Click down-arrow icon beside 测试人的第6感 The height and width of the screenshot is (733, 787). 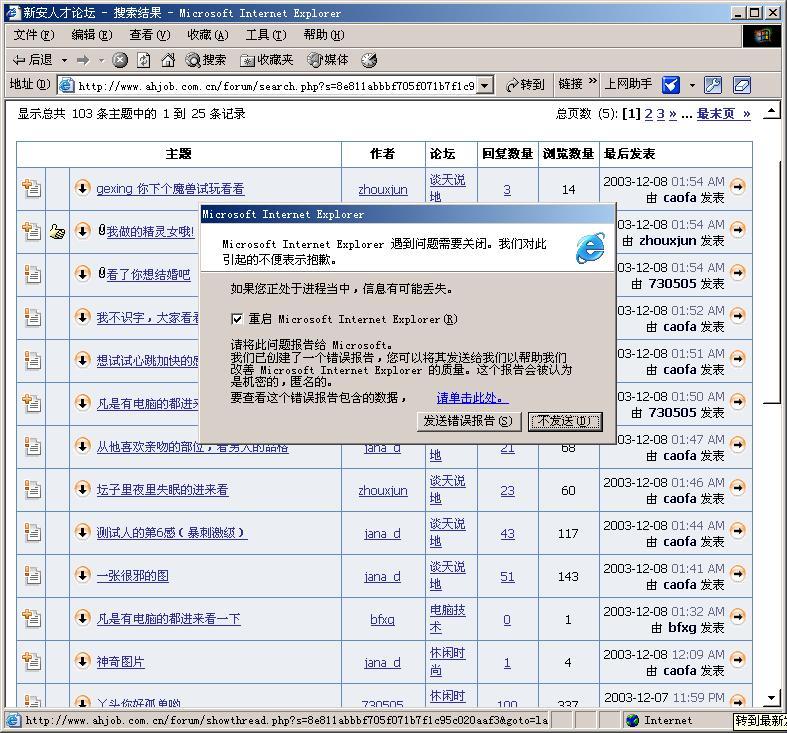(82, 531)
